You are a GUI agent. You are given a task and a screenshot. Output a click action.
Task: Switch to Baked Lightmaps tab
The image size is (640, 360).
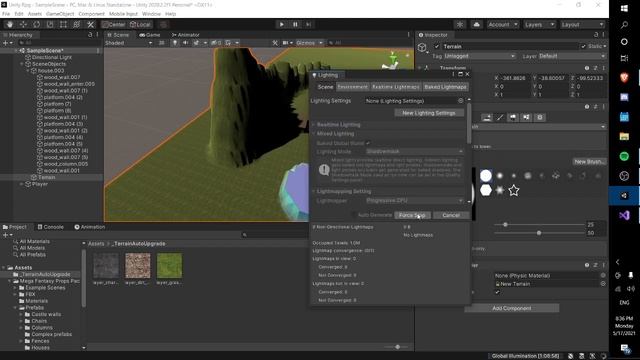(x=445, y=87)
